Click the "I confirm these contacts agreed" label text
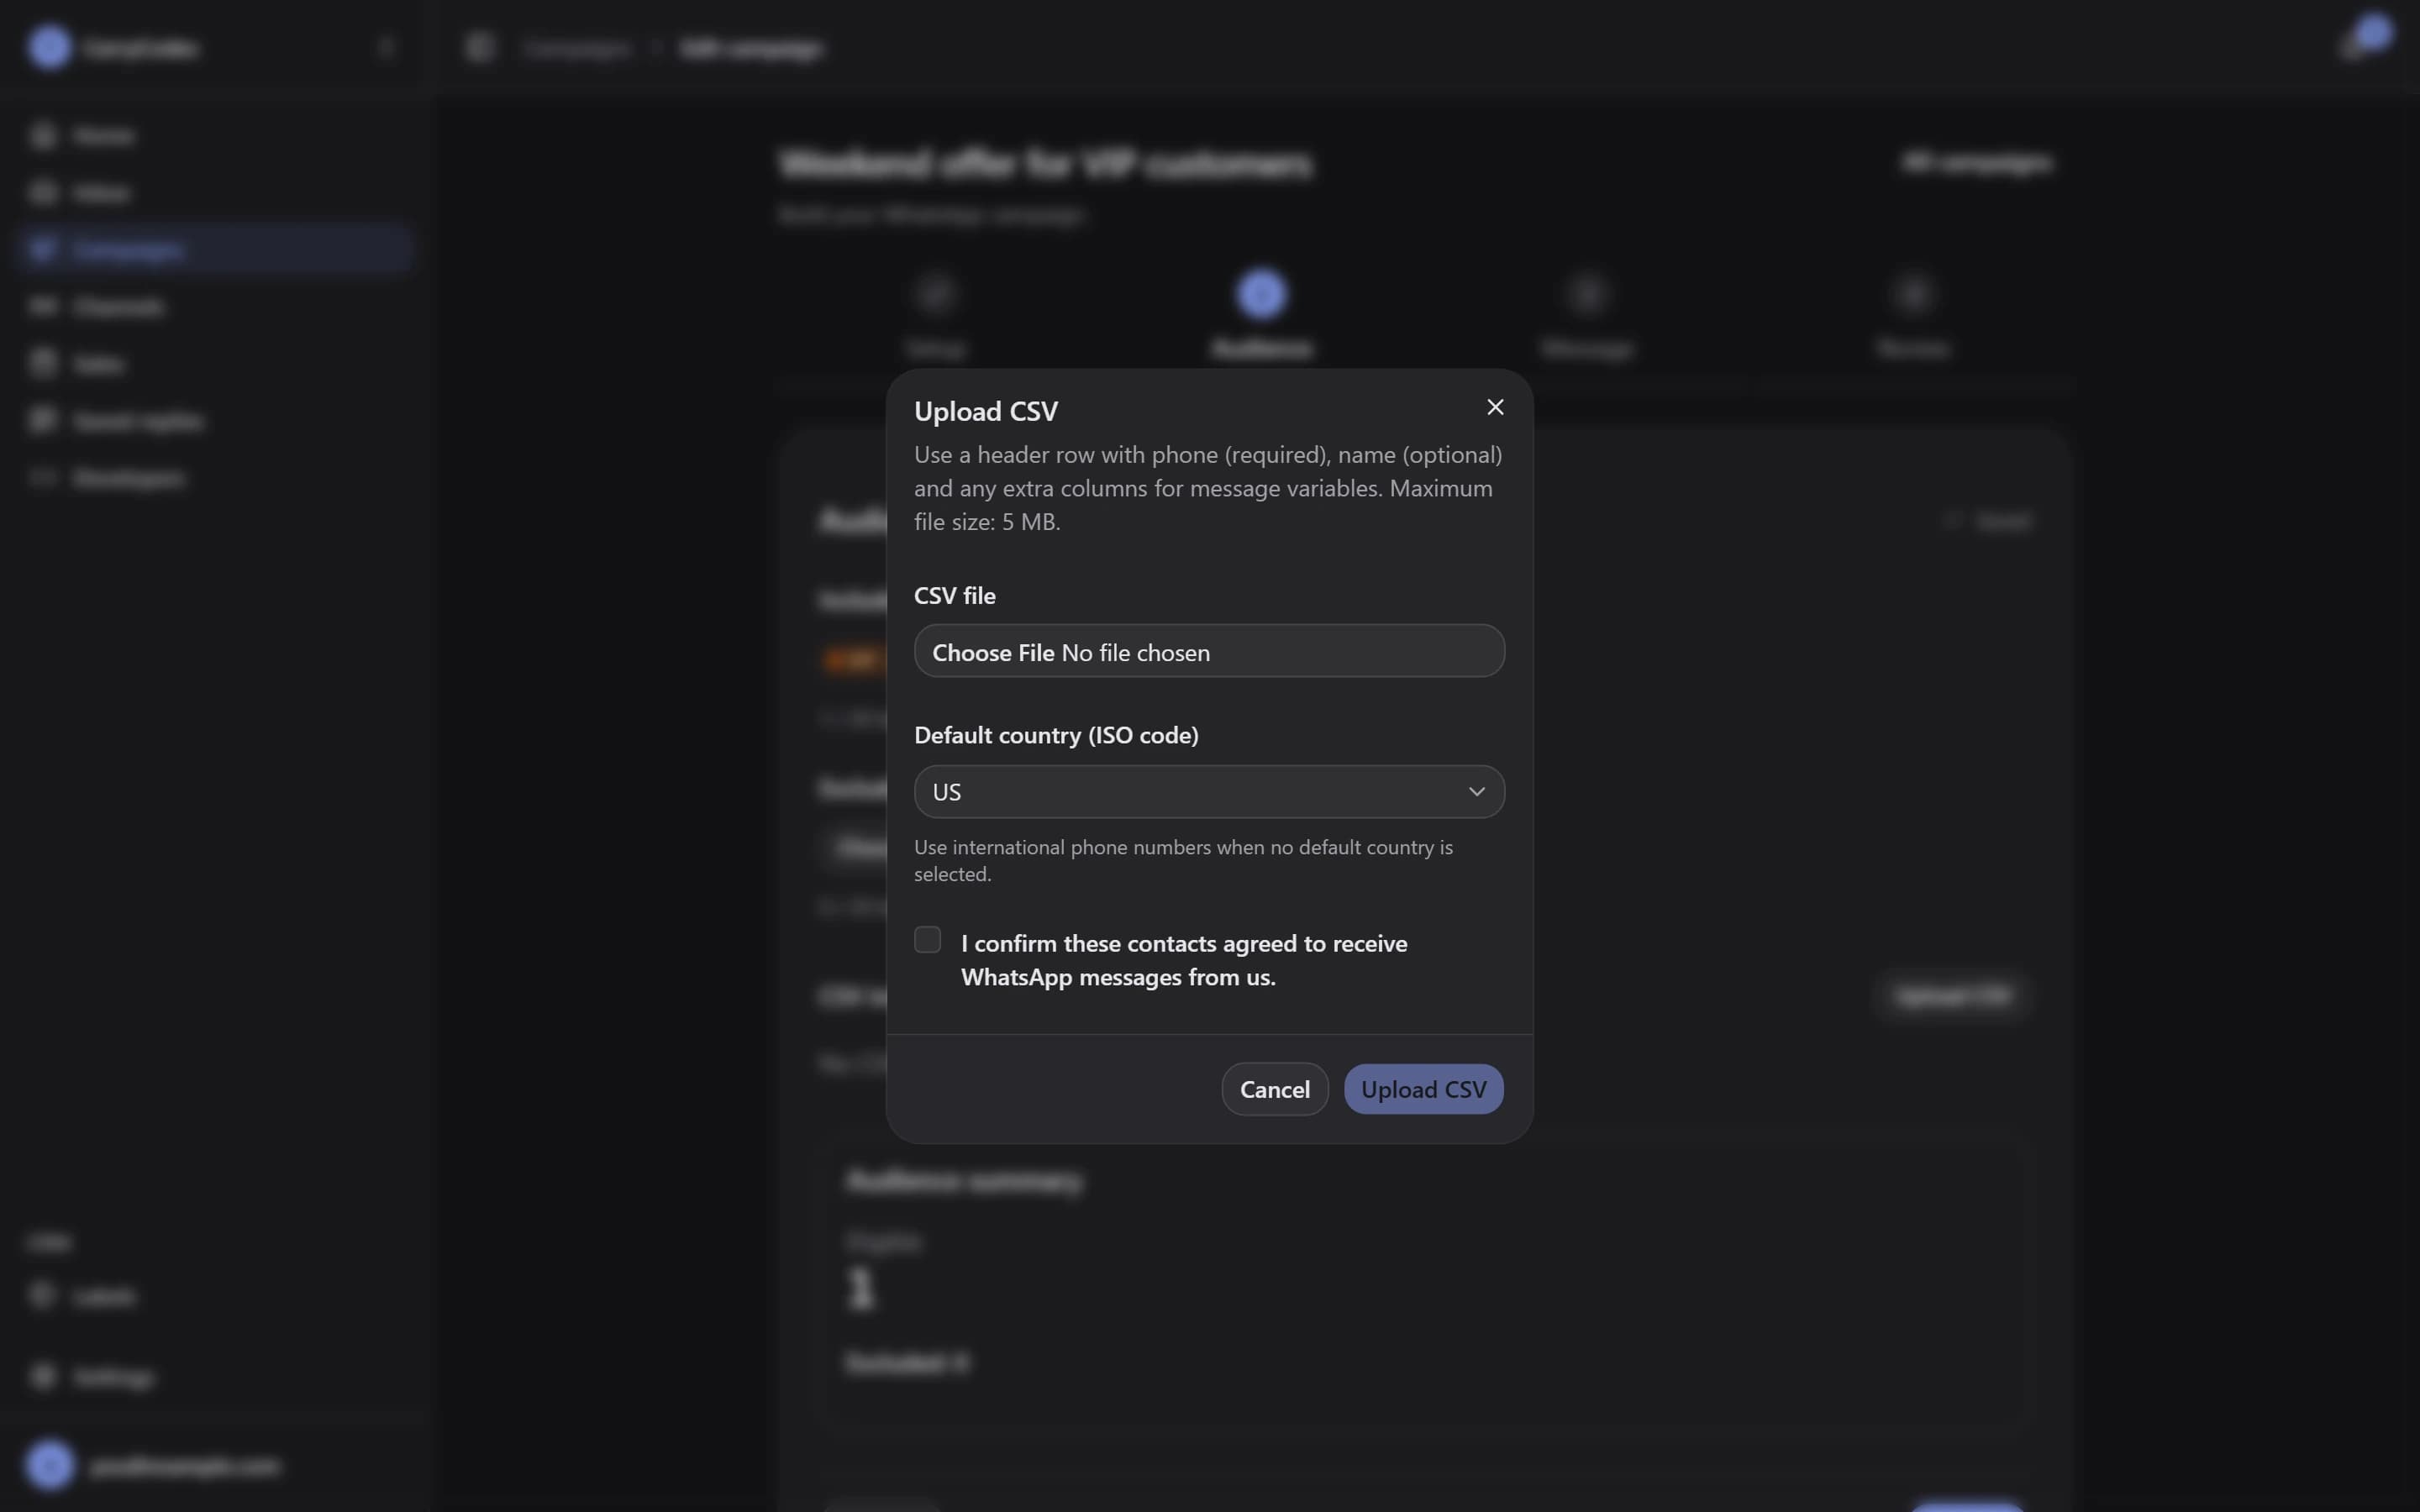 pos(1184,960)
